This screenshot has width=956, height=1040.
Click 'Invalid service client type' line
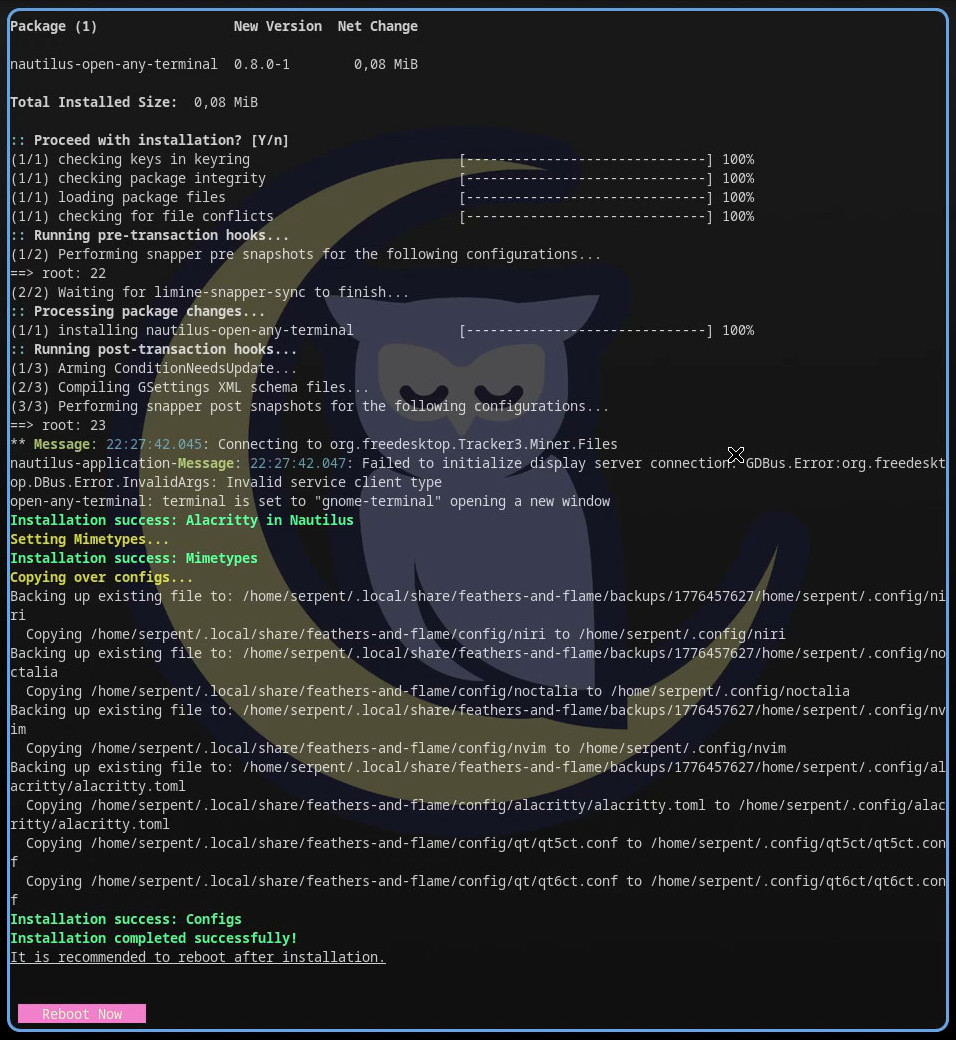click(x=334, y=482)
